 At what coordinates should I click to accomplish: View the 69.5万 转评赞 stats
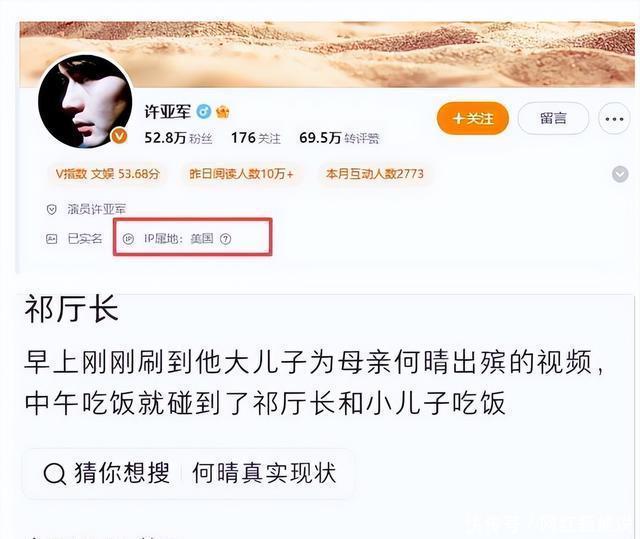click(x=339, y=138)
